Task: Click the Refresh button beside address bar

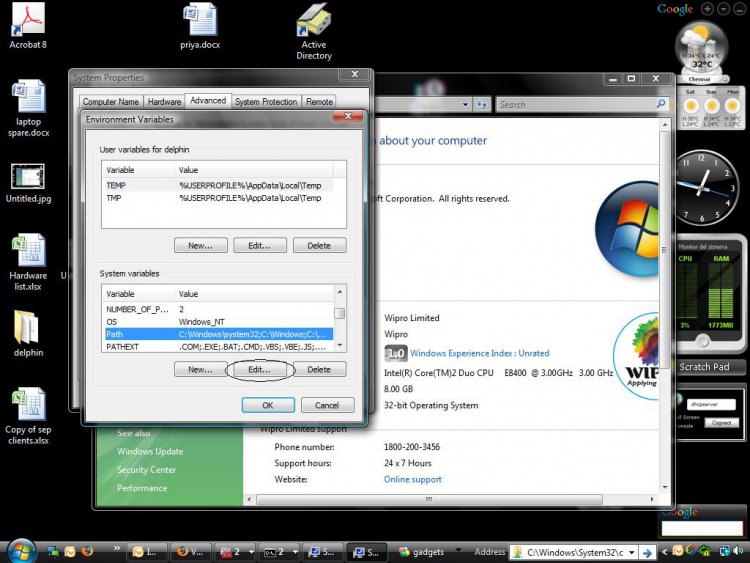Action: click(x=482, y=104)
